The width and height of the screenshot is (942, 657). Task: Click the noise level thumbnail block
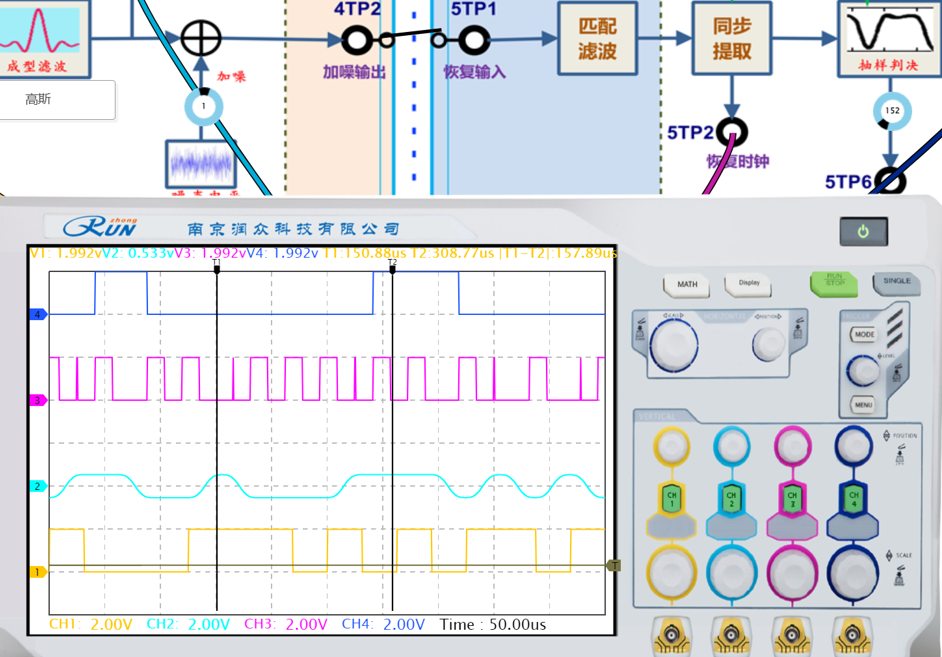[203, 165]
